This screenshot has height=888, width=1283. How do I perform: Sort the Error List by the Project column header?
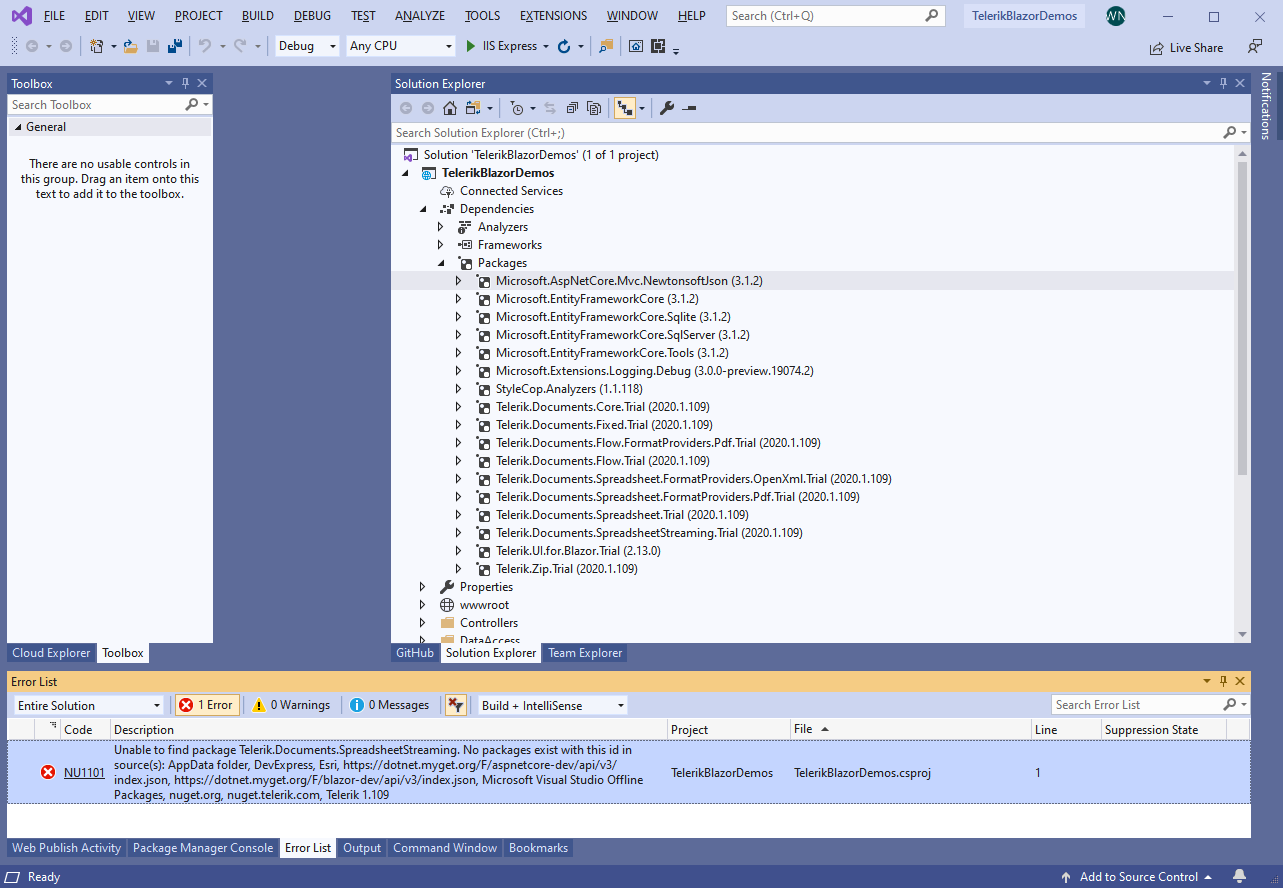point(728,730)
